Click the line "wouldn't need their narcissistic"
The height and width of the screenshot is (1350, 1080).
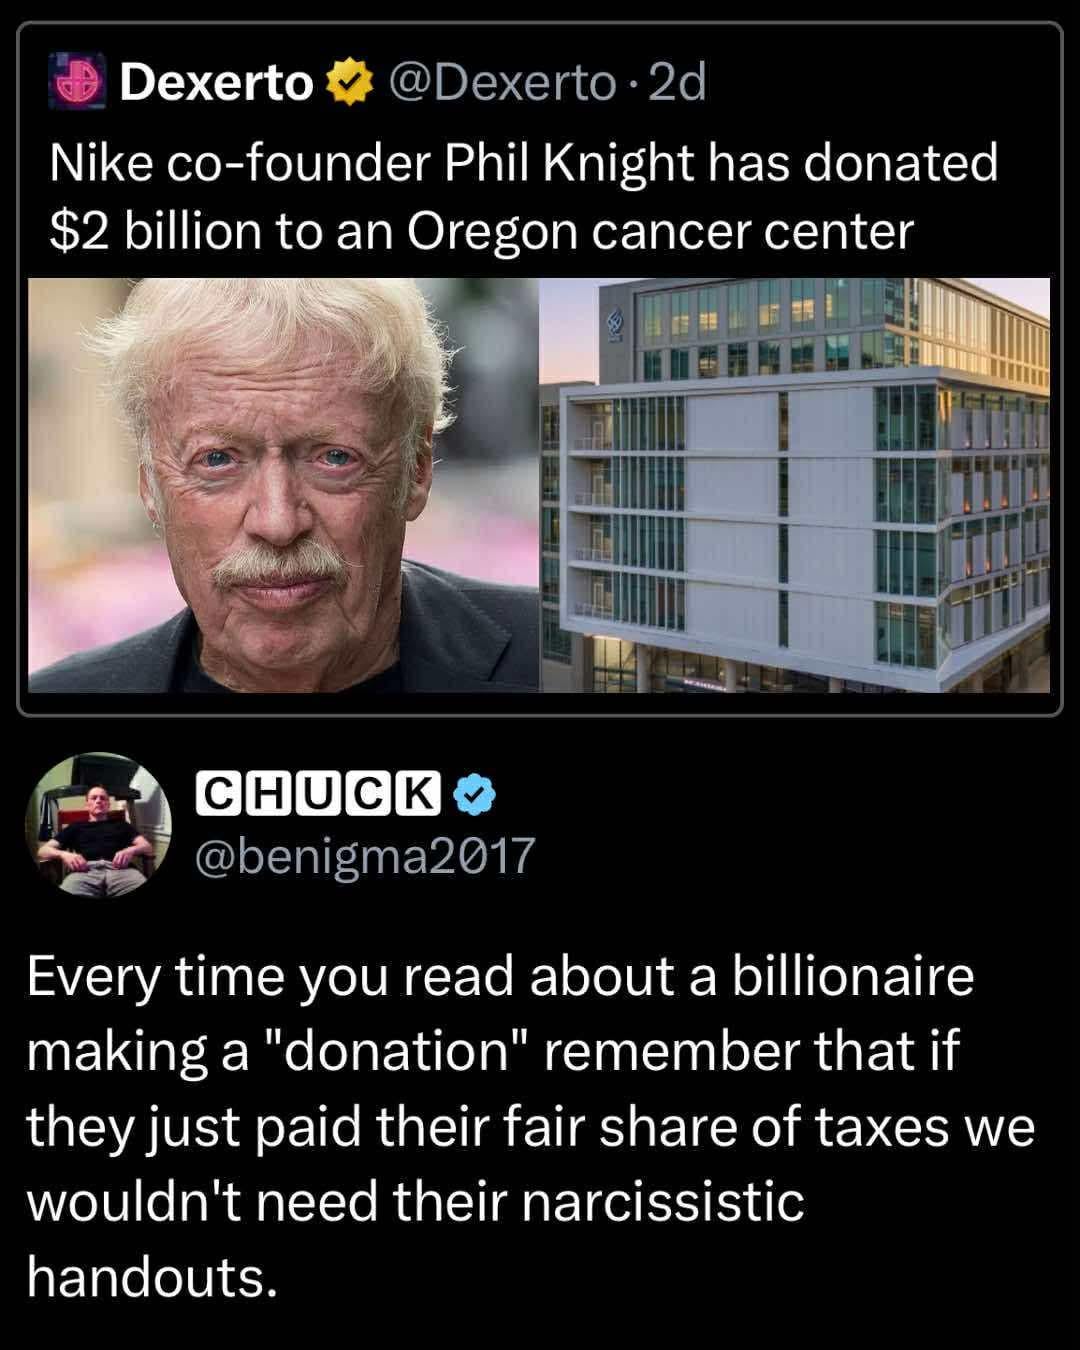[415, 1201]
